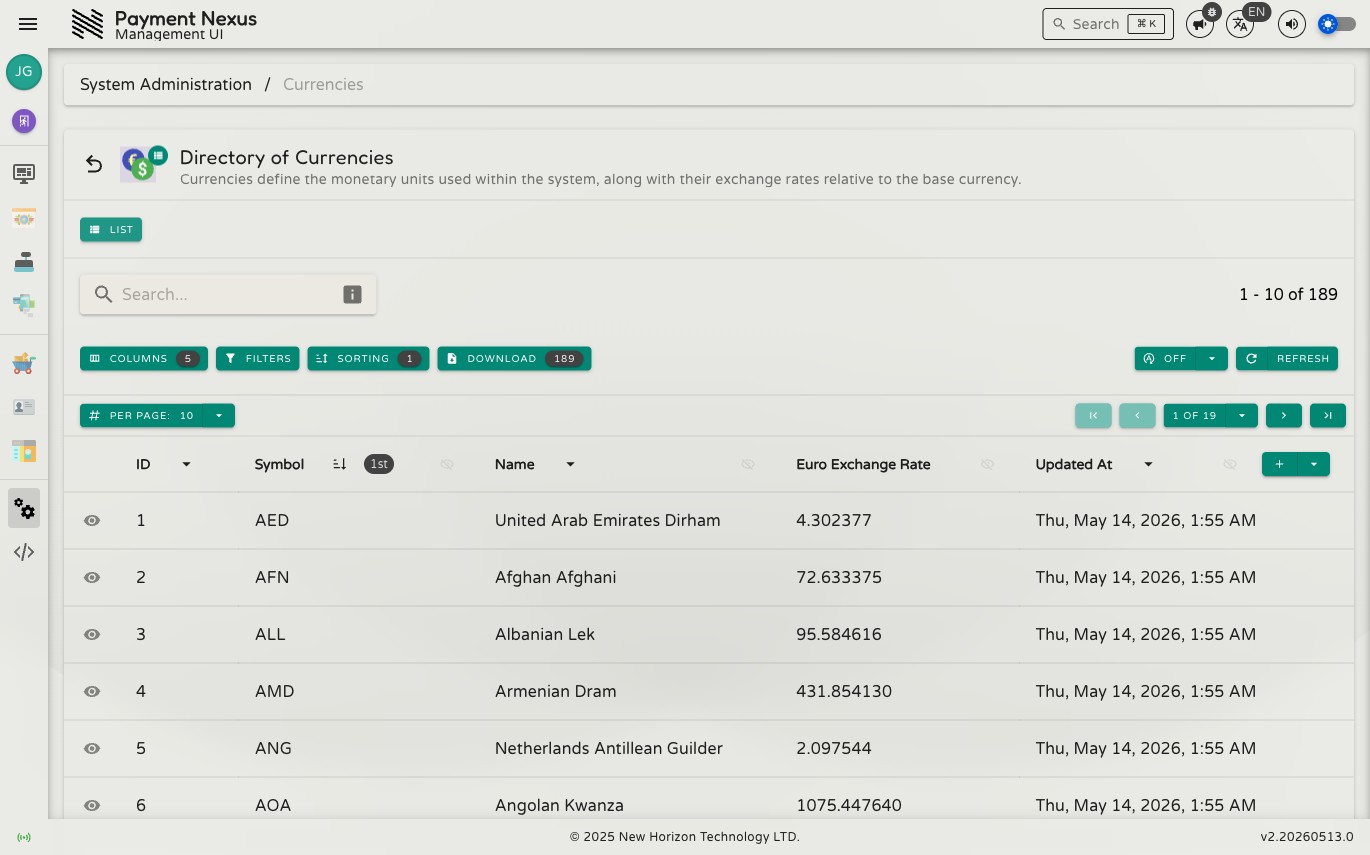The height and width of the screenshot is (855, 1370).
Task: Click the top bar Search box
Action: (x=1108, y=24)
